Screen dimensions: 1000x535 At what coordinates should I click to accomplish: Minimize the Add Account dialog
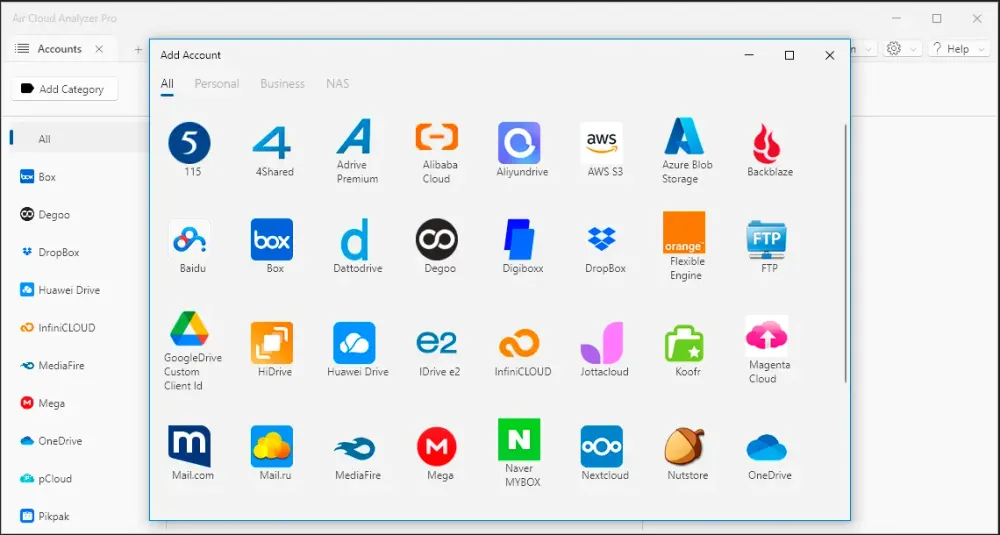[x=749, y=55]
